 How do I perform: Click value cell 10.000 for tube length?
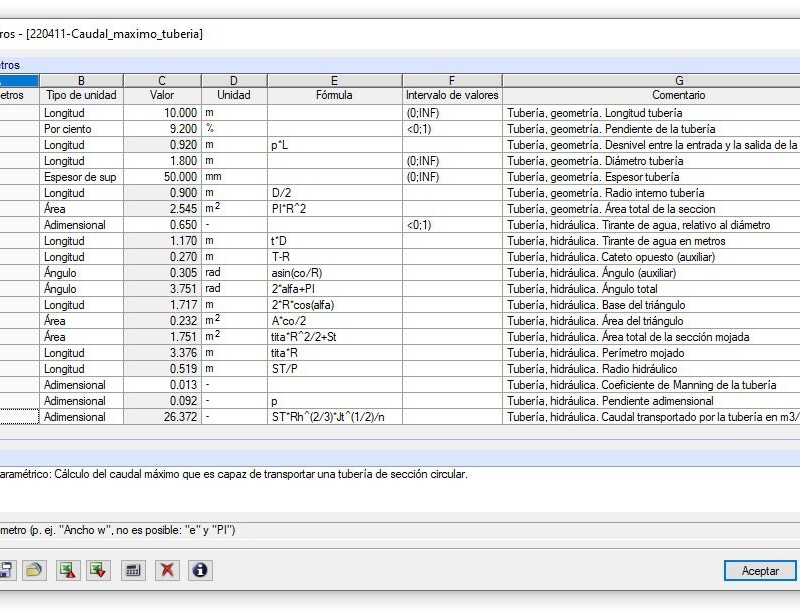pos(162,113)
